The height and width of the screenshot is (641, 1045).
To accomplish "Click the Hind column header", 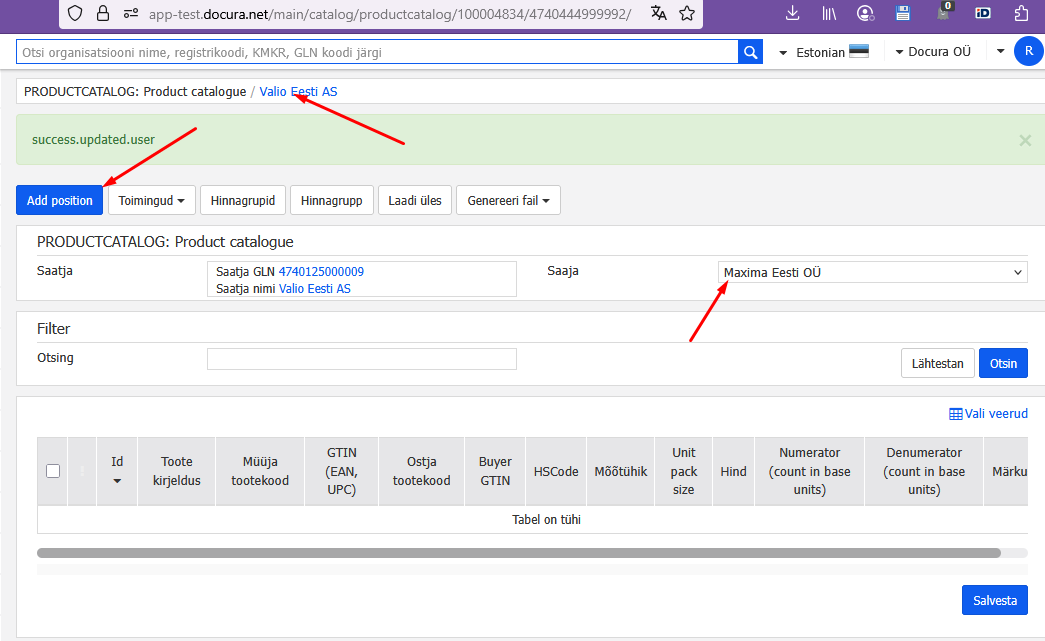I will pyautogui.click(x=733, y=471).
